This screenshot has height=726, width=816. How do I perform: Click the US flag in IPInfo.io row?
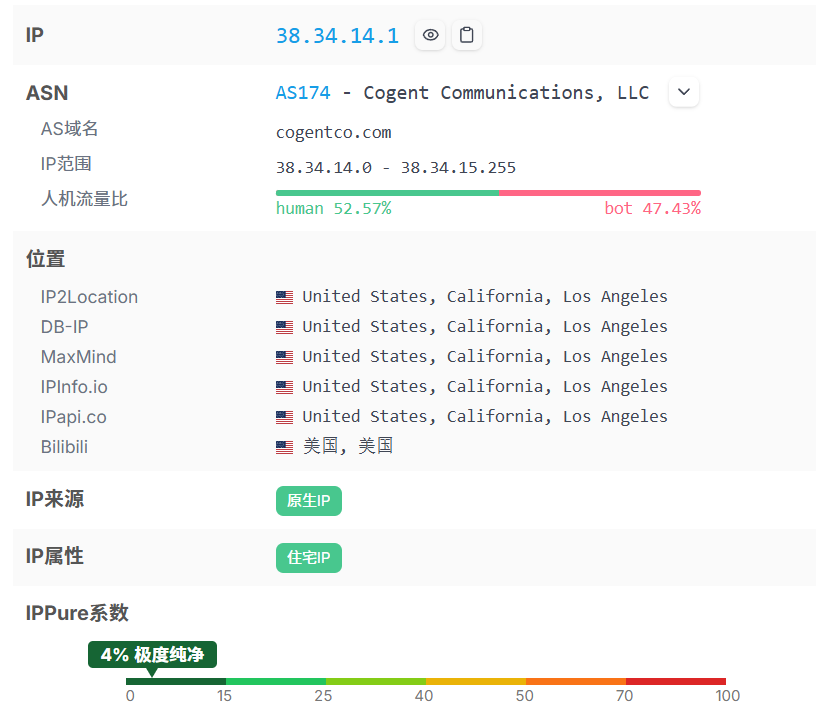click(x=285, y=387)
